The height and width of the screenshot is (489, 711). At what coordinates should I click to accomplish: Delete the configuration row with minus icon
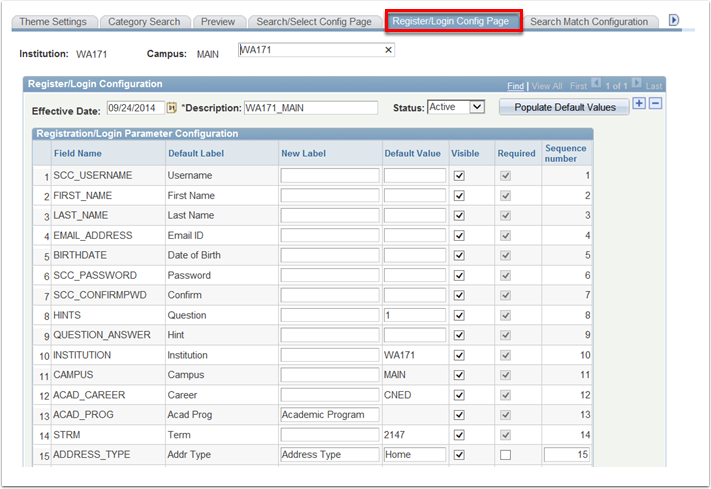[655, 104]
